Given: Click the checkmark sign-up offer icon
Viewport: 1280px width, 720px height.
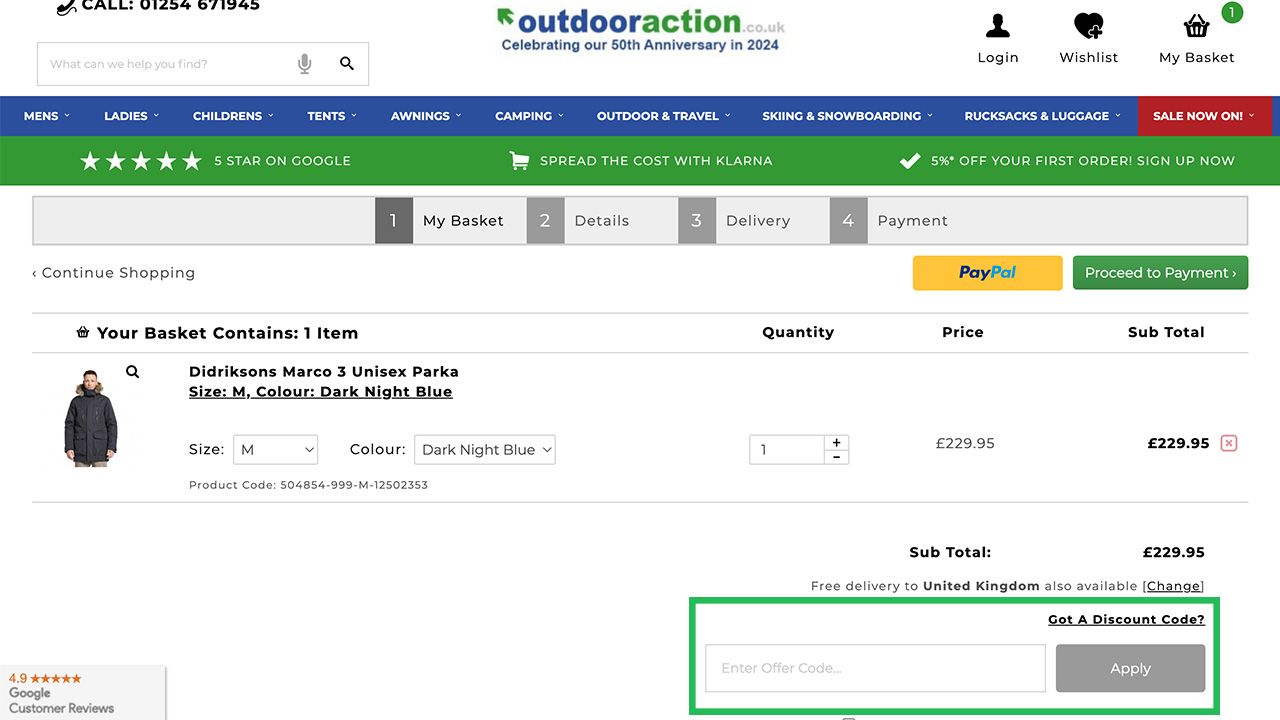Looking at the screenshot, I should (910, 161).
